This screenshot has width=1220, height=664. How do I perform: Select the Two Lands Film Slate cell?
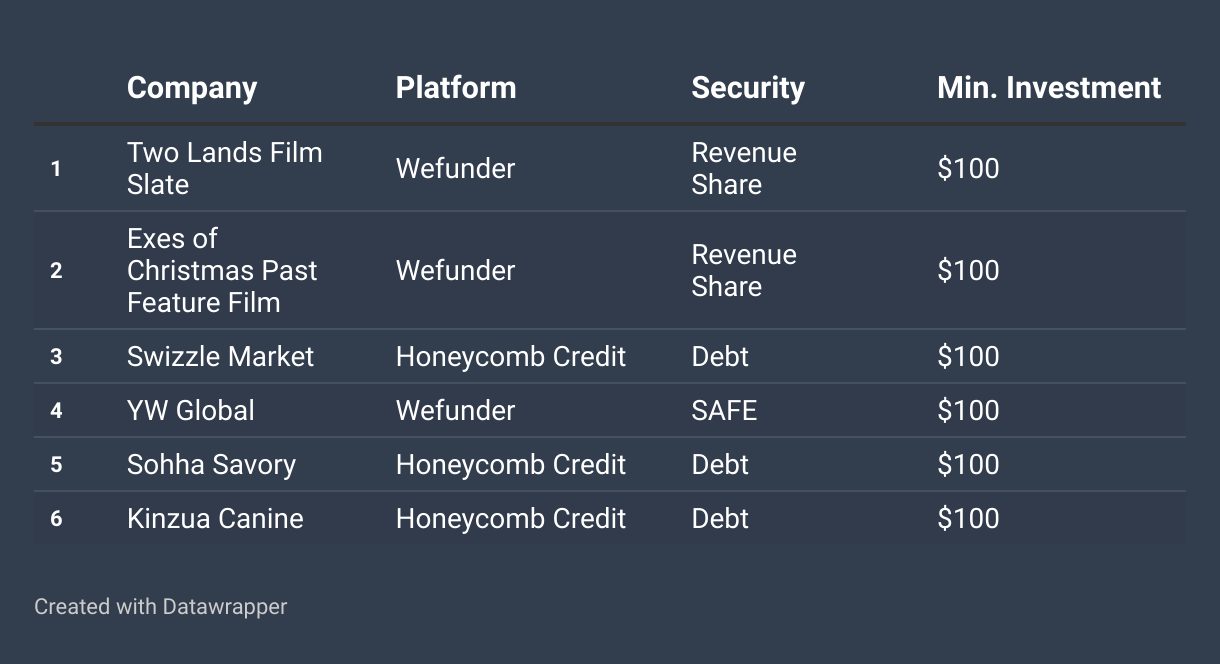point(225,168)
